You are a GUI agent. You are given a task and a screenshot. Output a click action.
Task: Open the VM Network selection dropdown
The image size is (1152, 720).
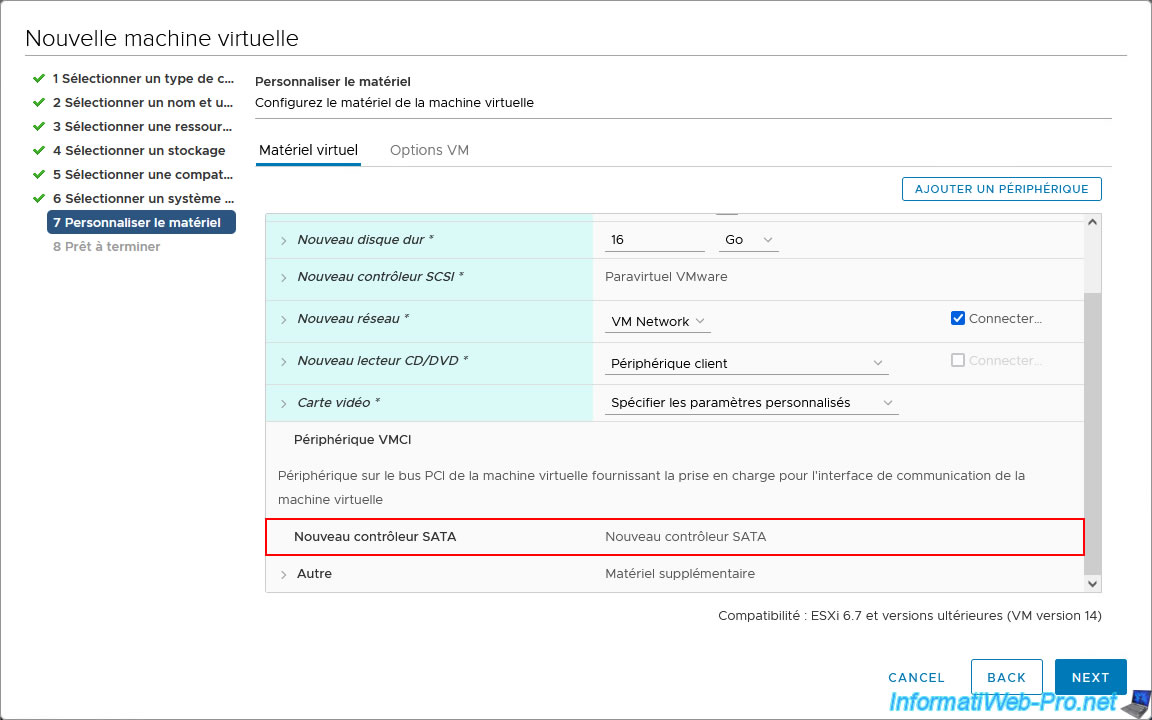click(x=659, y=321)
